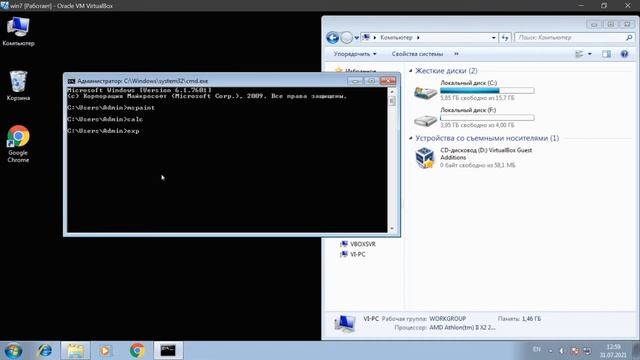The height and width of the screenshot is (360, 640).
Task: Launch Chrome from the taskbar
Action: pyautogui.click(x=137, y=351)
